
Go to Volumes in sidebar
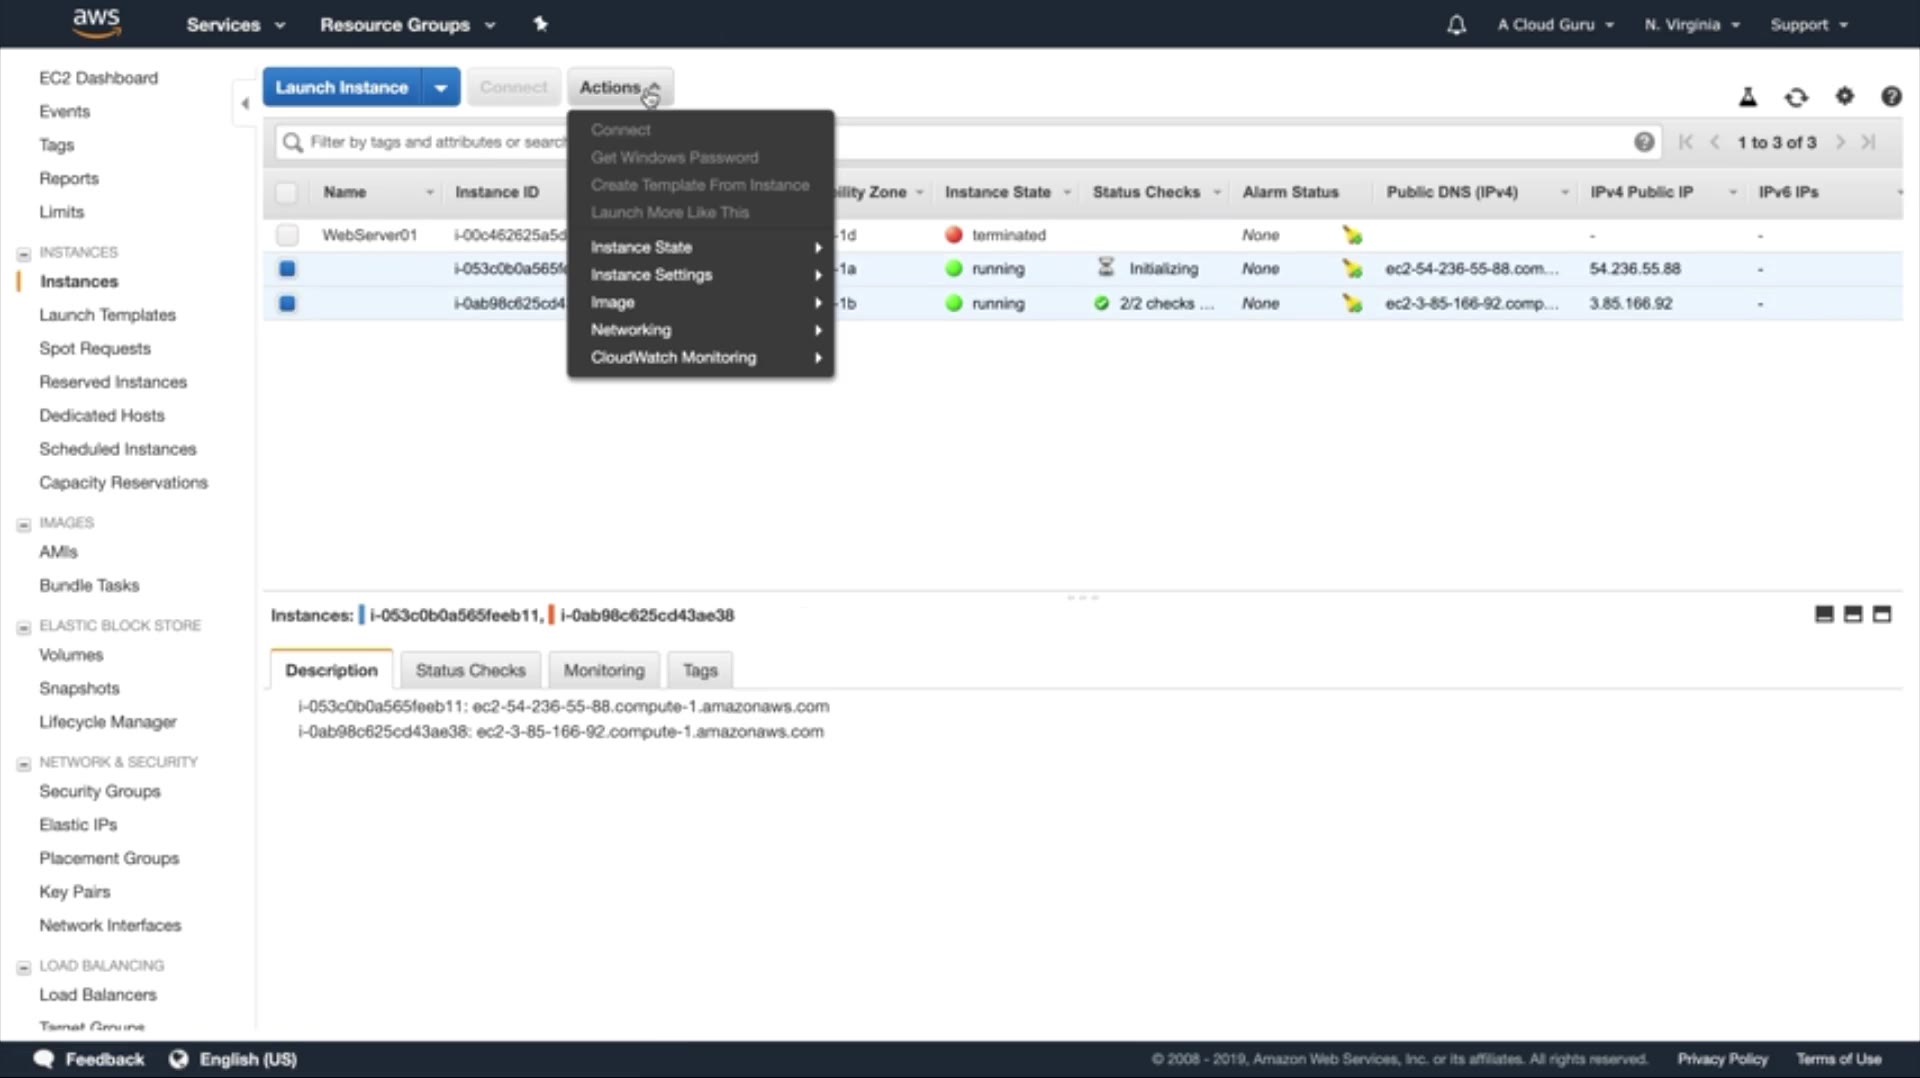coord(71,655)
